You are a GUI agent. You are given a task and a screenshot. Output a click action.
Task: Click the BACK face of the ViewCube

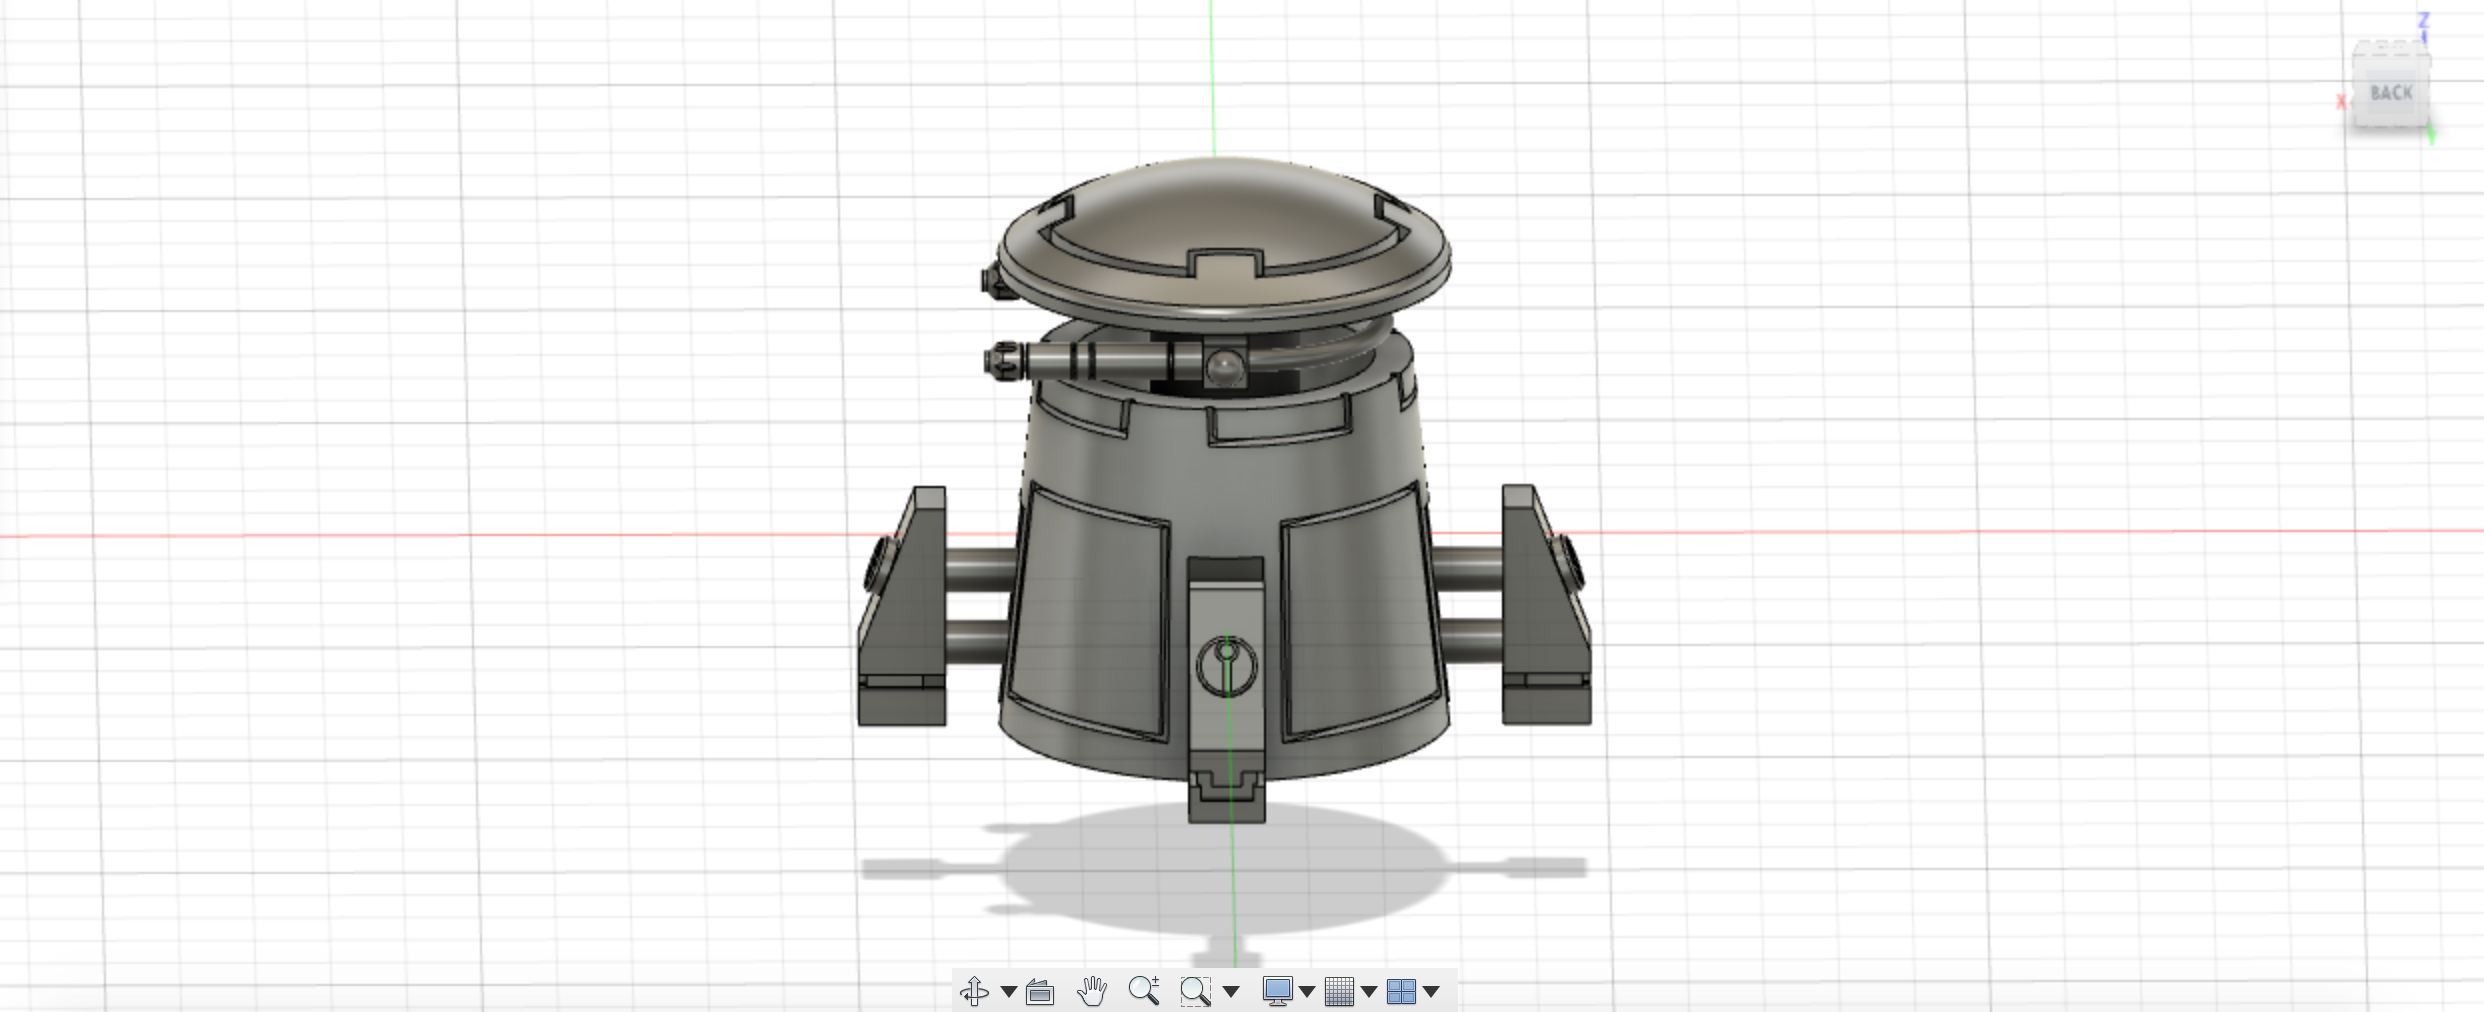(x=2390, y=94)
